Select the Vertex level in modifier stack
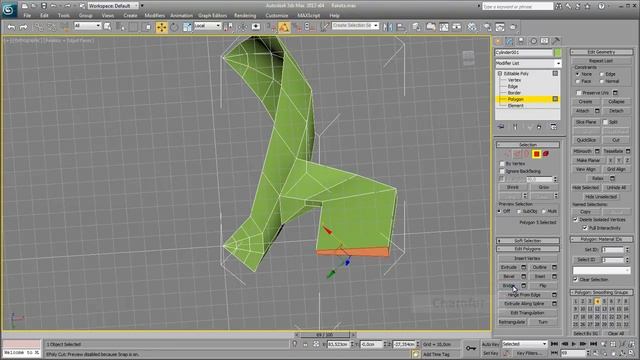This screenshot has height=360, width=640. [514, 80]
